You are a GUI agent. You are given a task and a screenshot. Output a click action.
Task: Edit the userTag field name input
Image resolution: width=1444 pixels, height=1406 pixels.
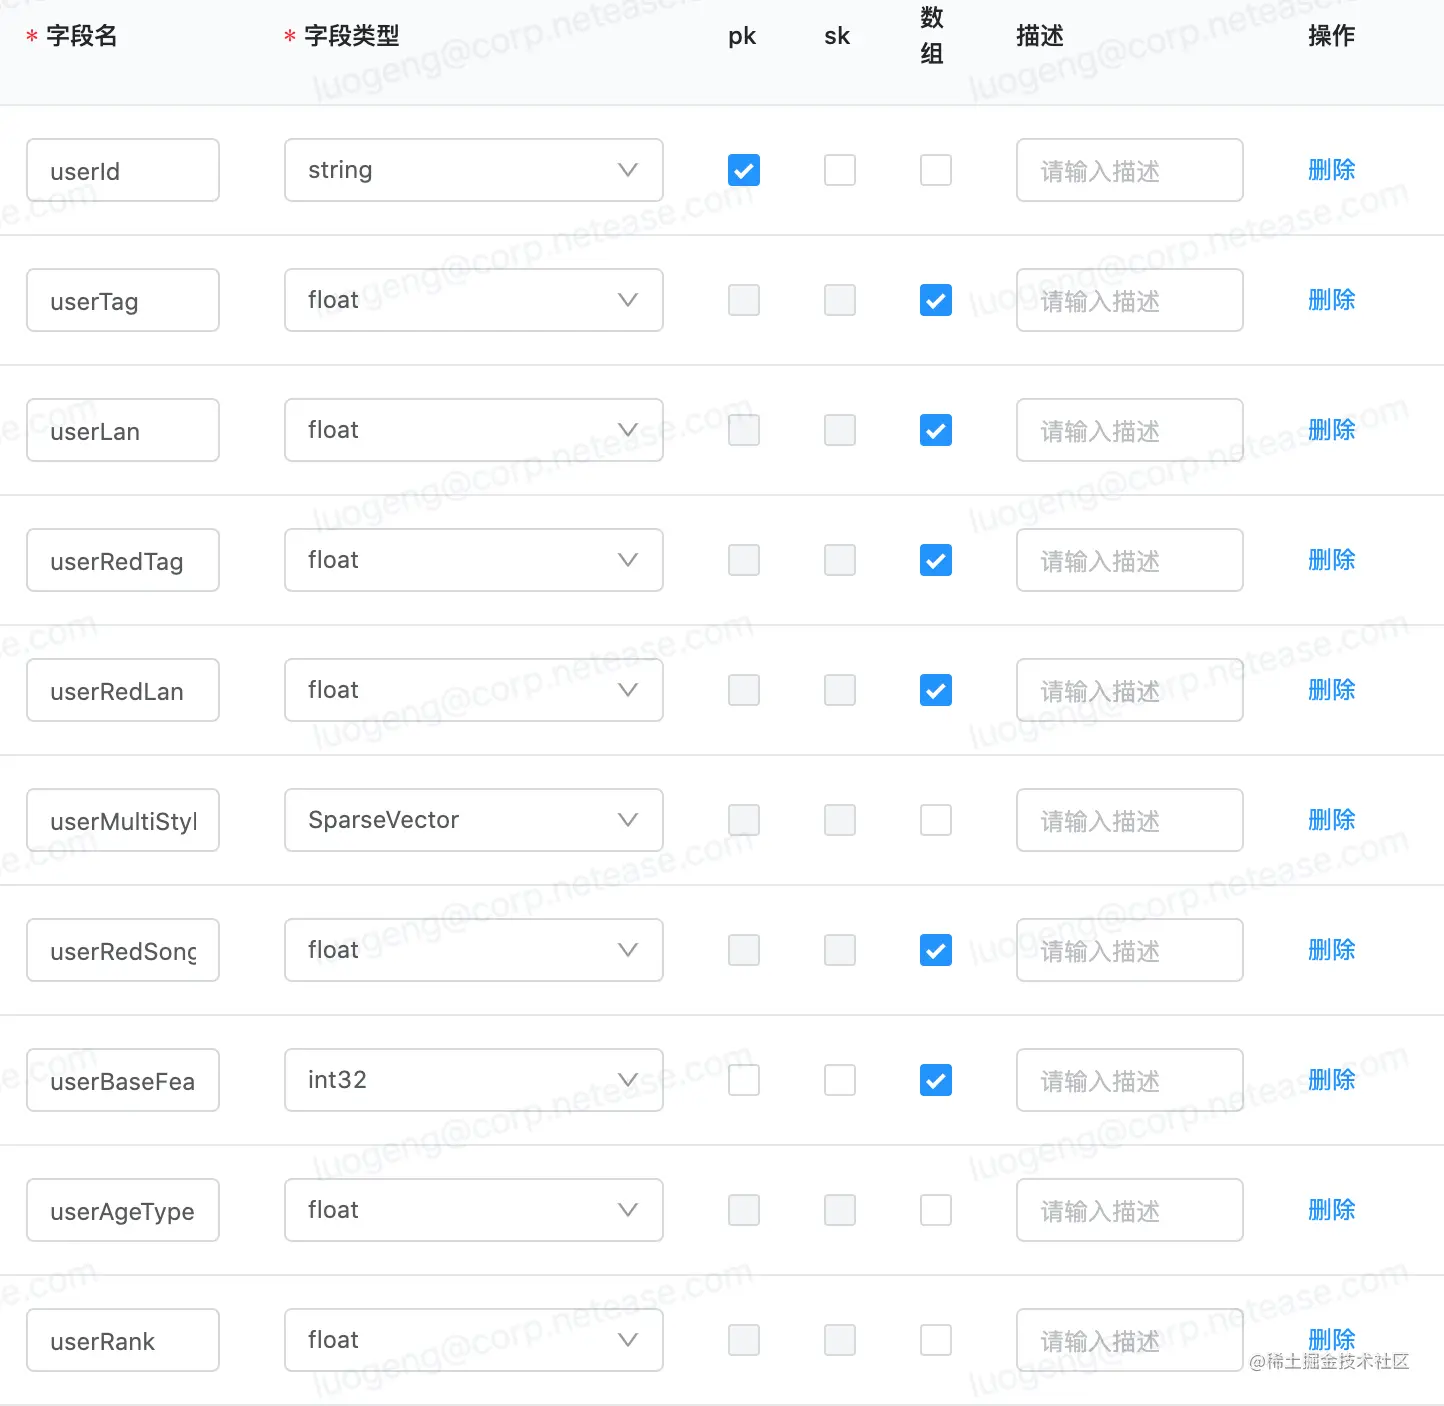coord(123,300)
